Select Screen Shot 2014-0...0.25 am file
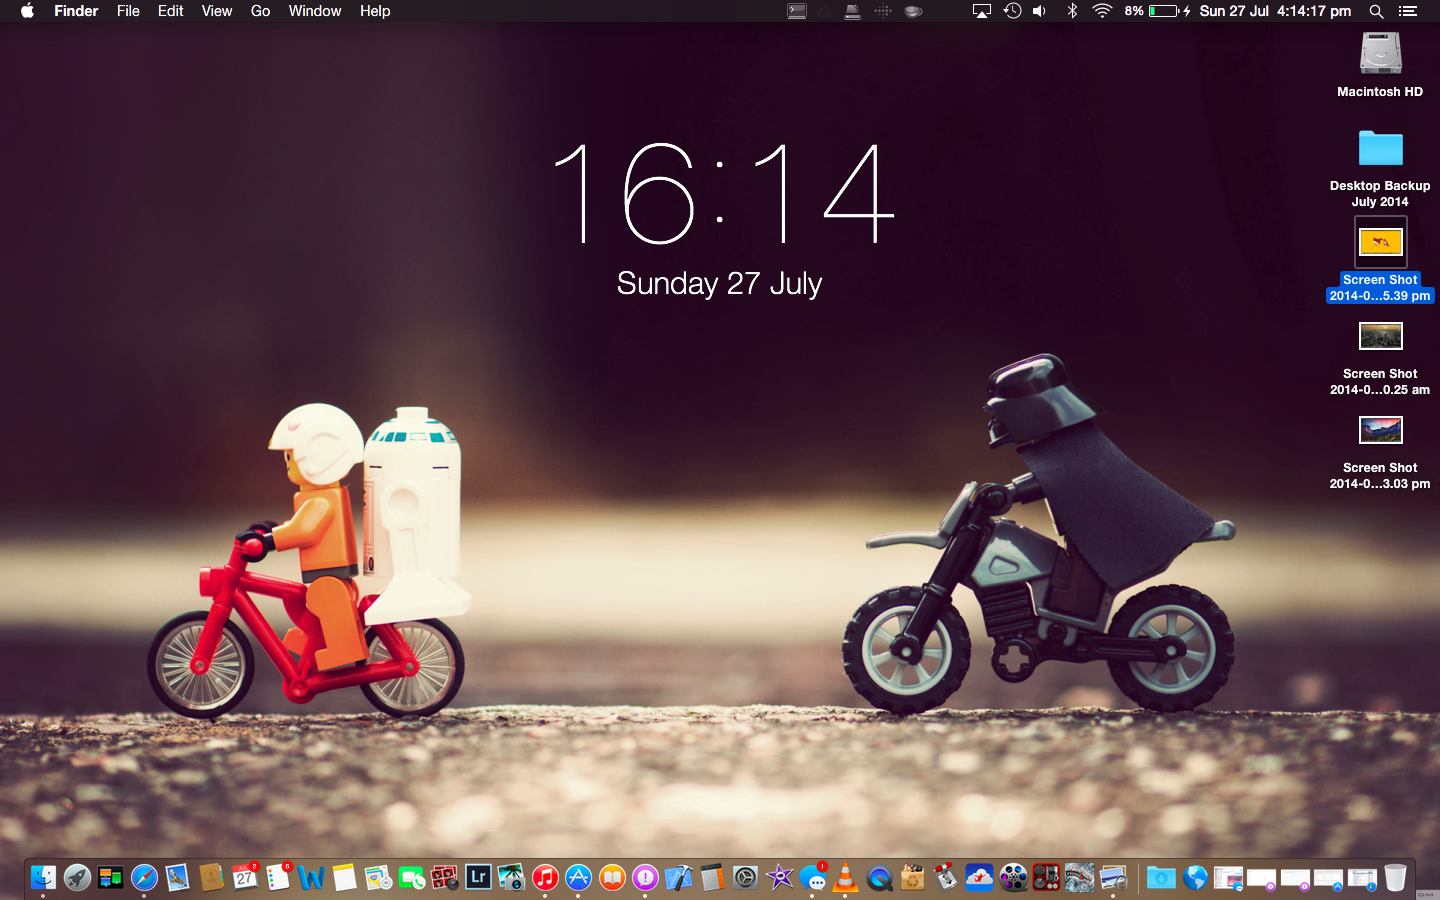This screenshot has width=1440, height=900. point(1380,336)
